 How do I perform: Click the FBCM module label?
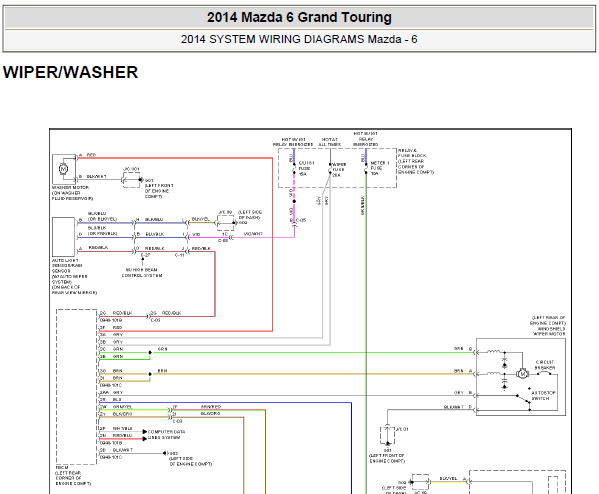(62, 468)
